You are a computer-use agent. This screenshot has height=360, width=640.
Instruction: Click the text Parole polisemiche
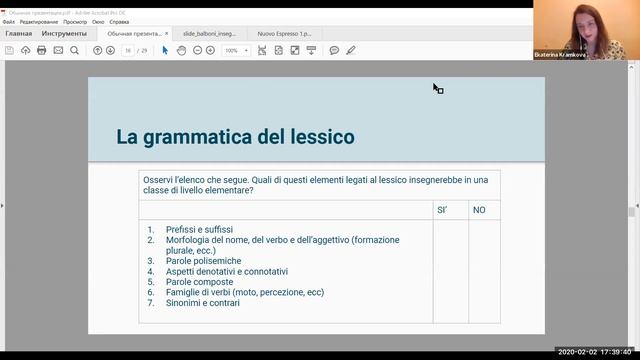(x=203, y=261)
